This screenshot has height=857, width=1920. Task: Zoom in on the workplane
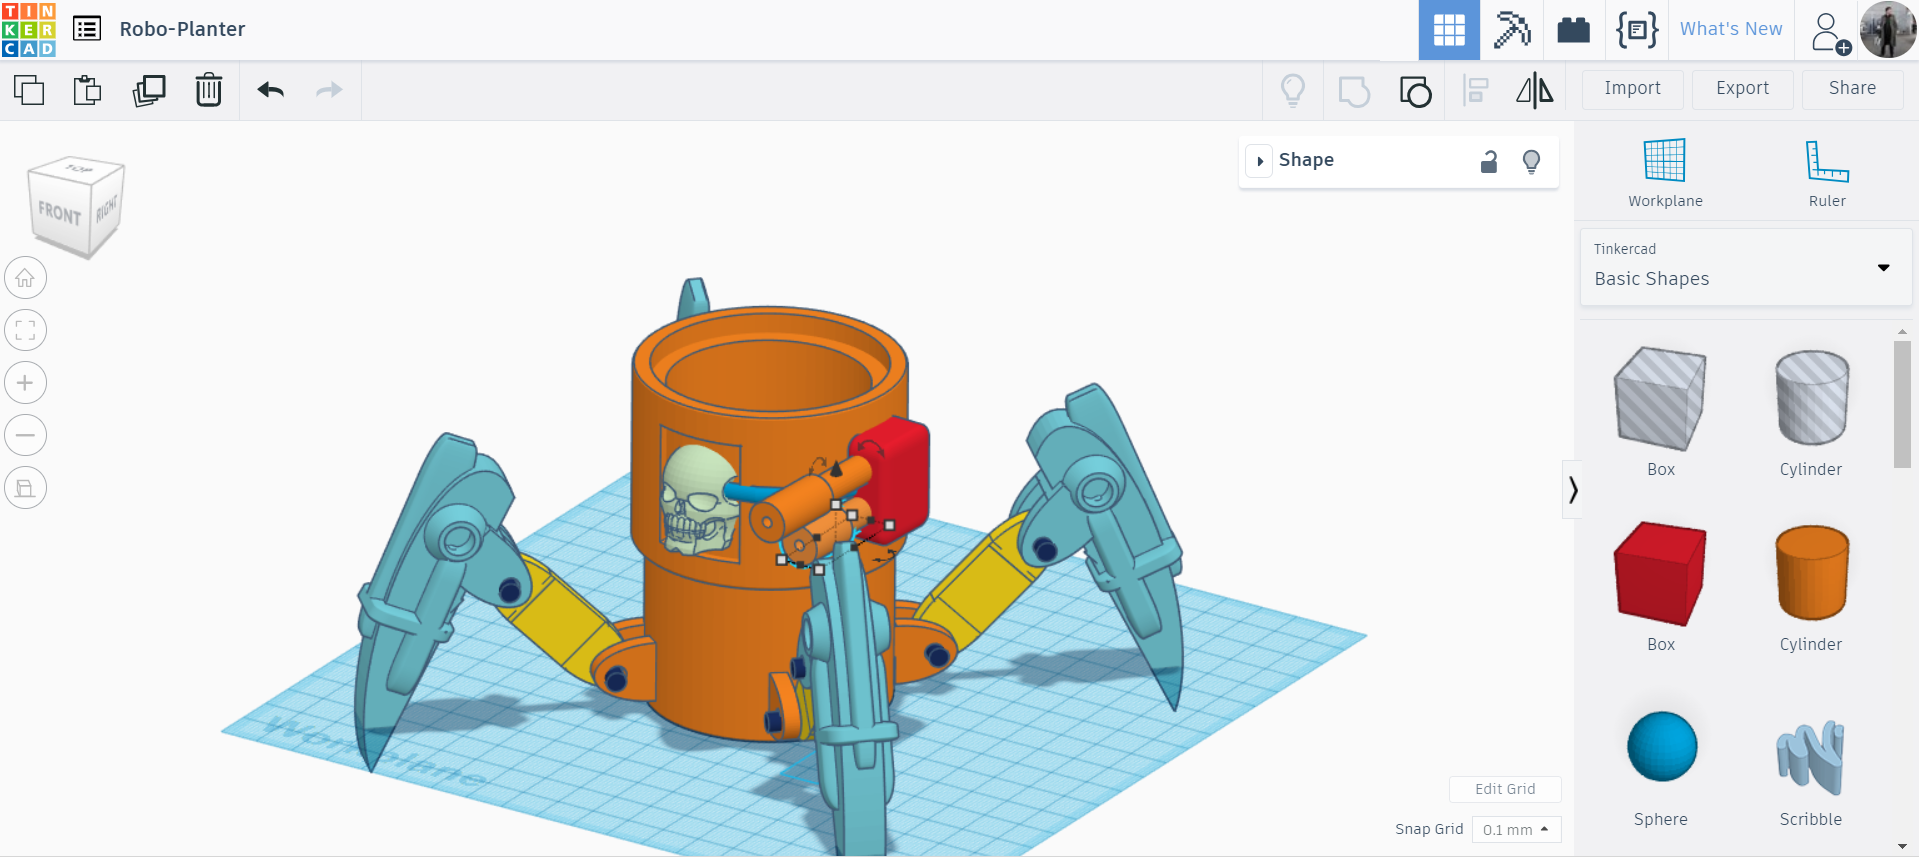25,383
